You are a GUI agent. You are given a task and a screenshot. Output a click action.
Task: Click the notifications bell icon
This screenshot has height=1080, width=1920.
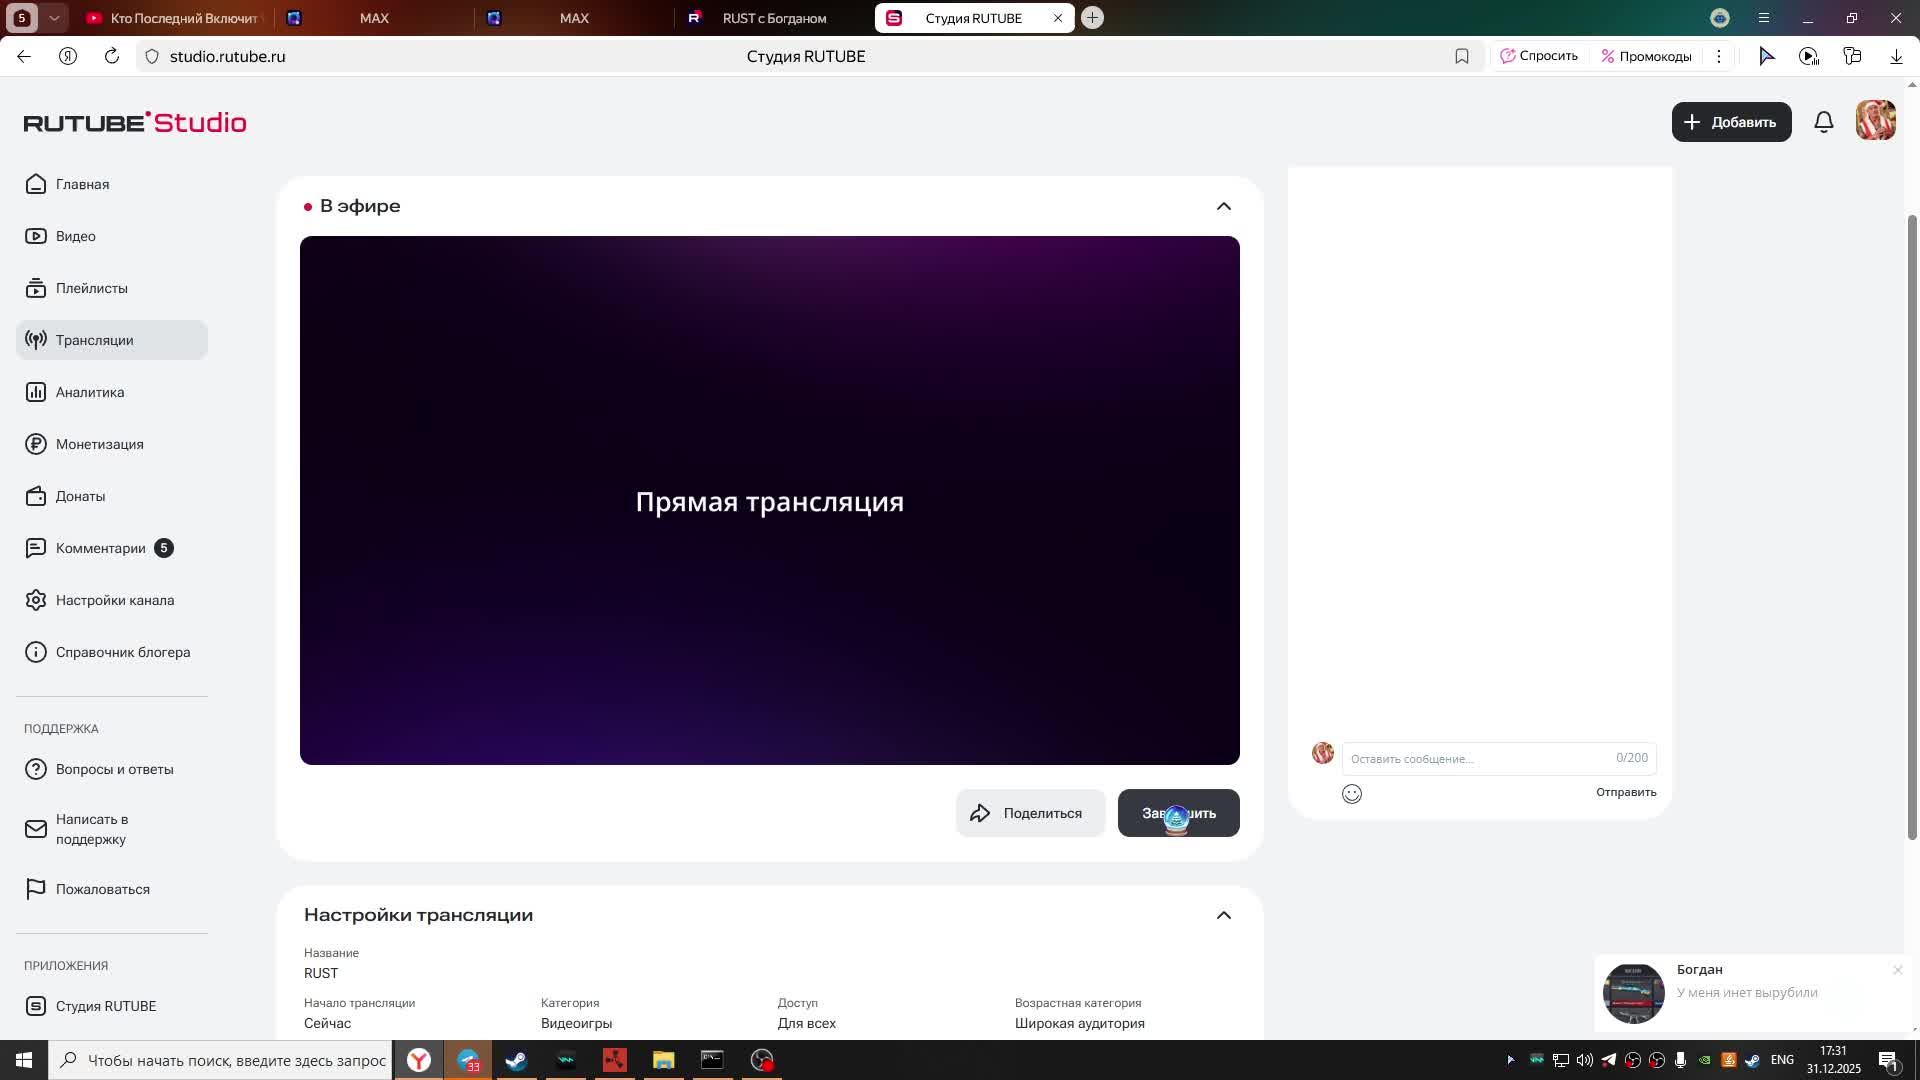(1823, 122)
